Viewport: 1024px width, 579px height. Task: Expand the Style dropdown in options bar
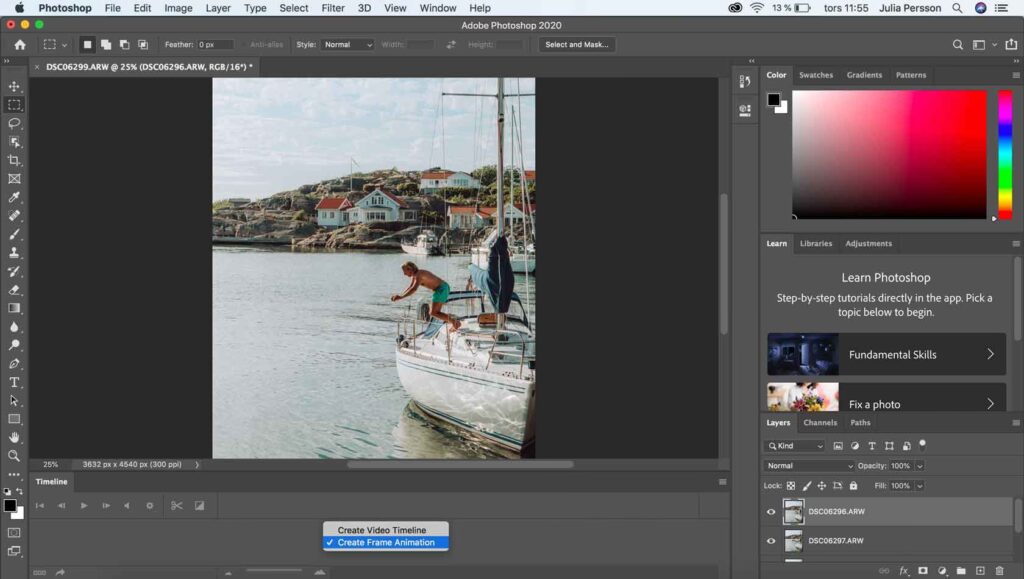point(348,45)
